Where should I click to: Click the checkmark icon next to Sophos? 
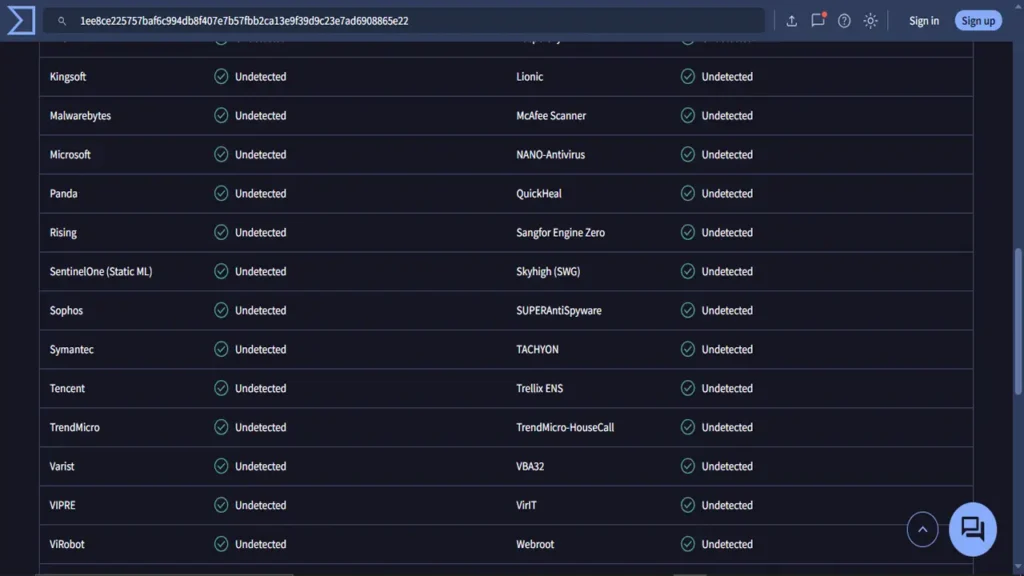coord(221,310)
